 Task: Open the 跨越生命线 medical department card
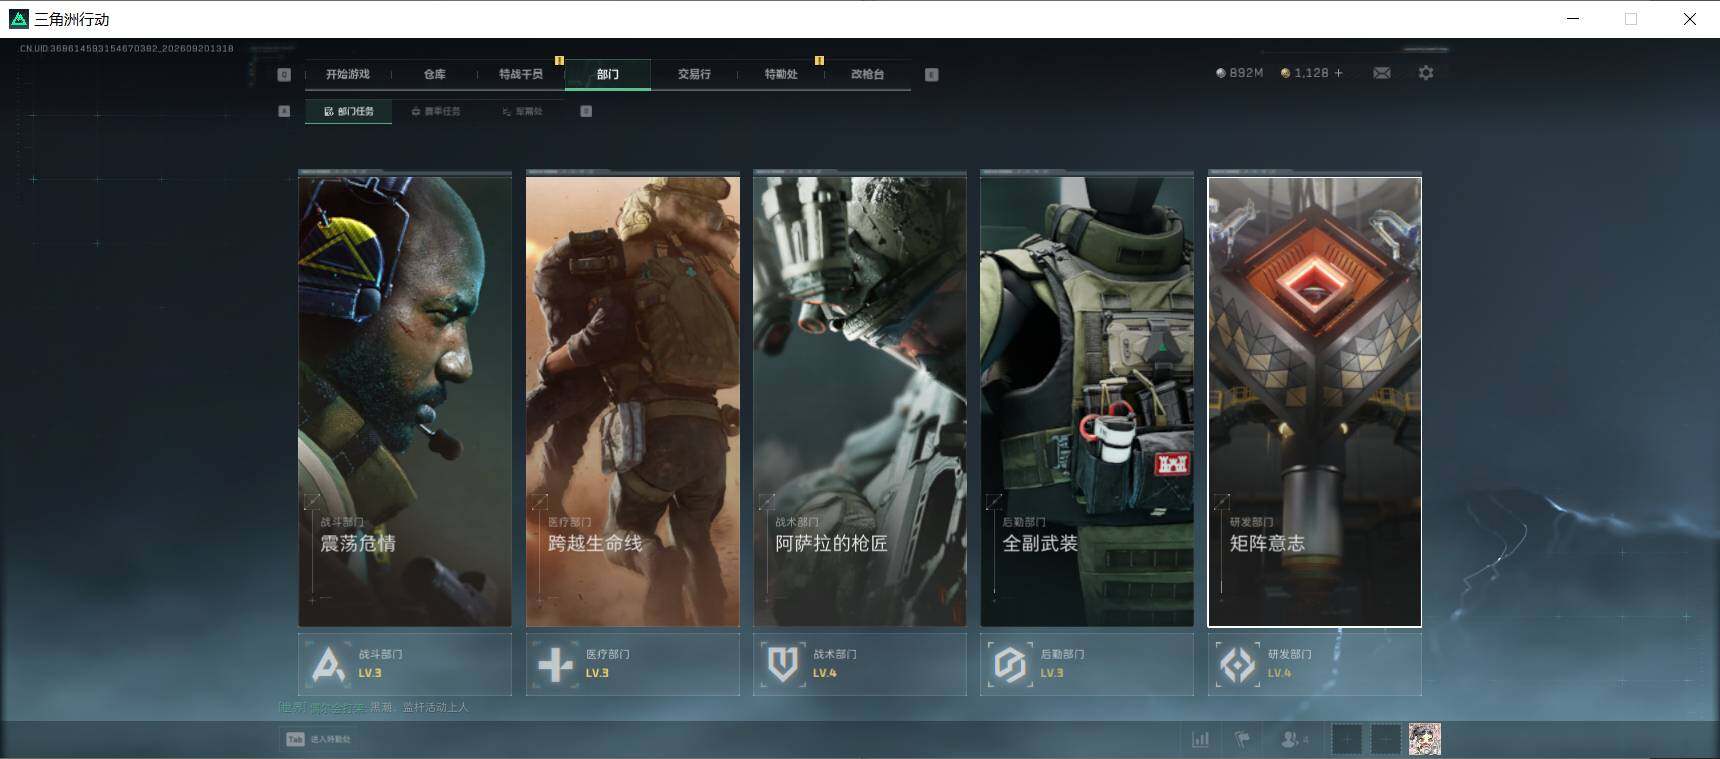click(x=633, y=402)
